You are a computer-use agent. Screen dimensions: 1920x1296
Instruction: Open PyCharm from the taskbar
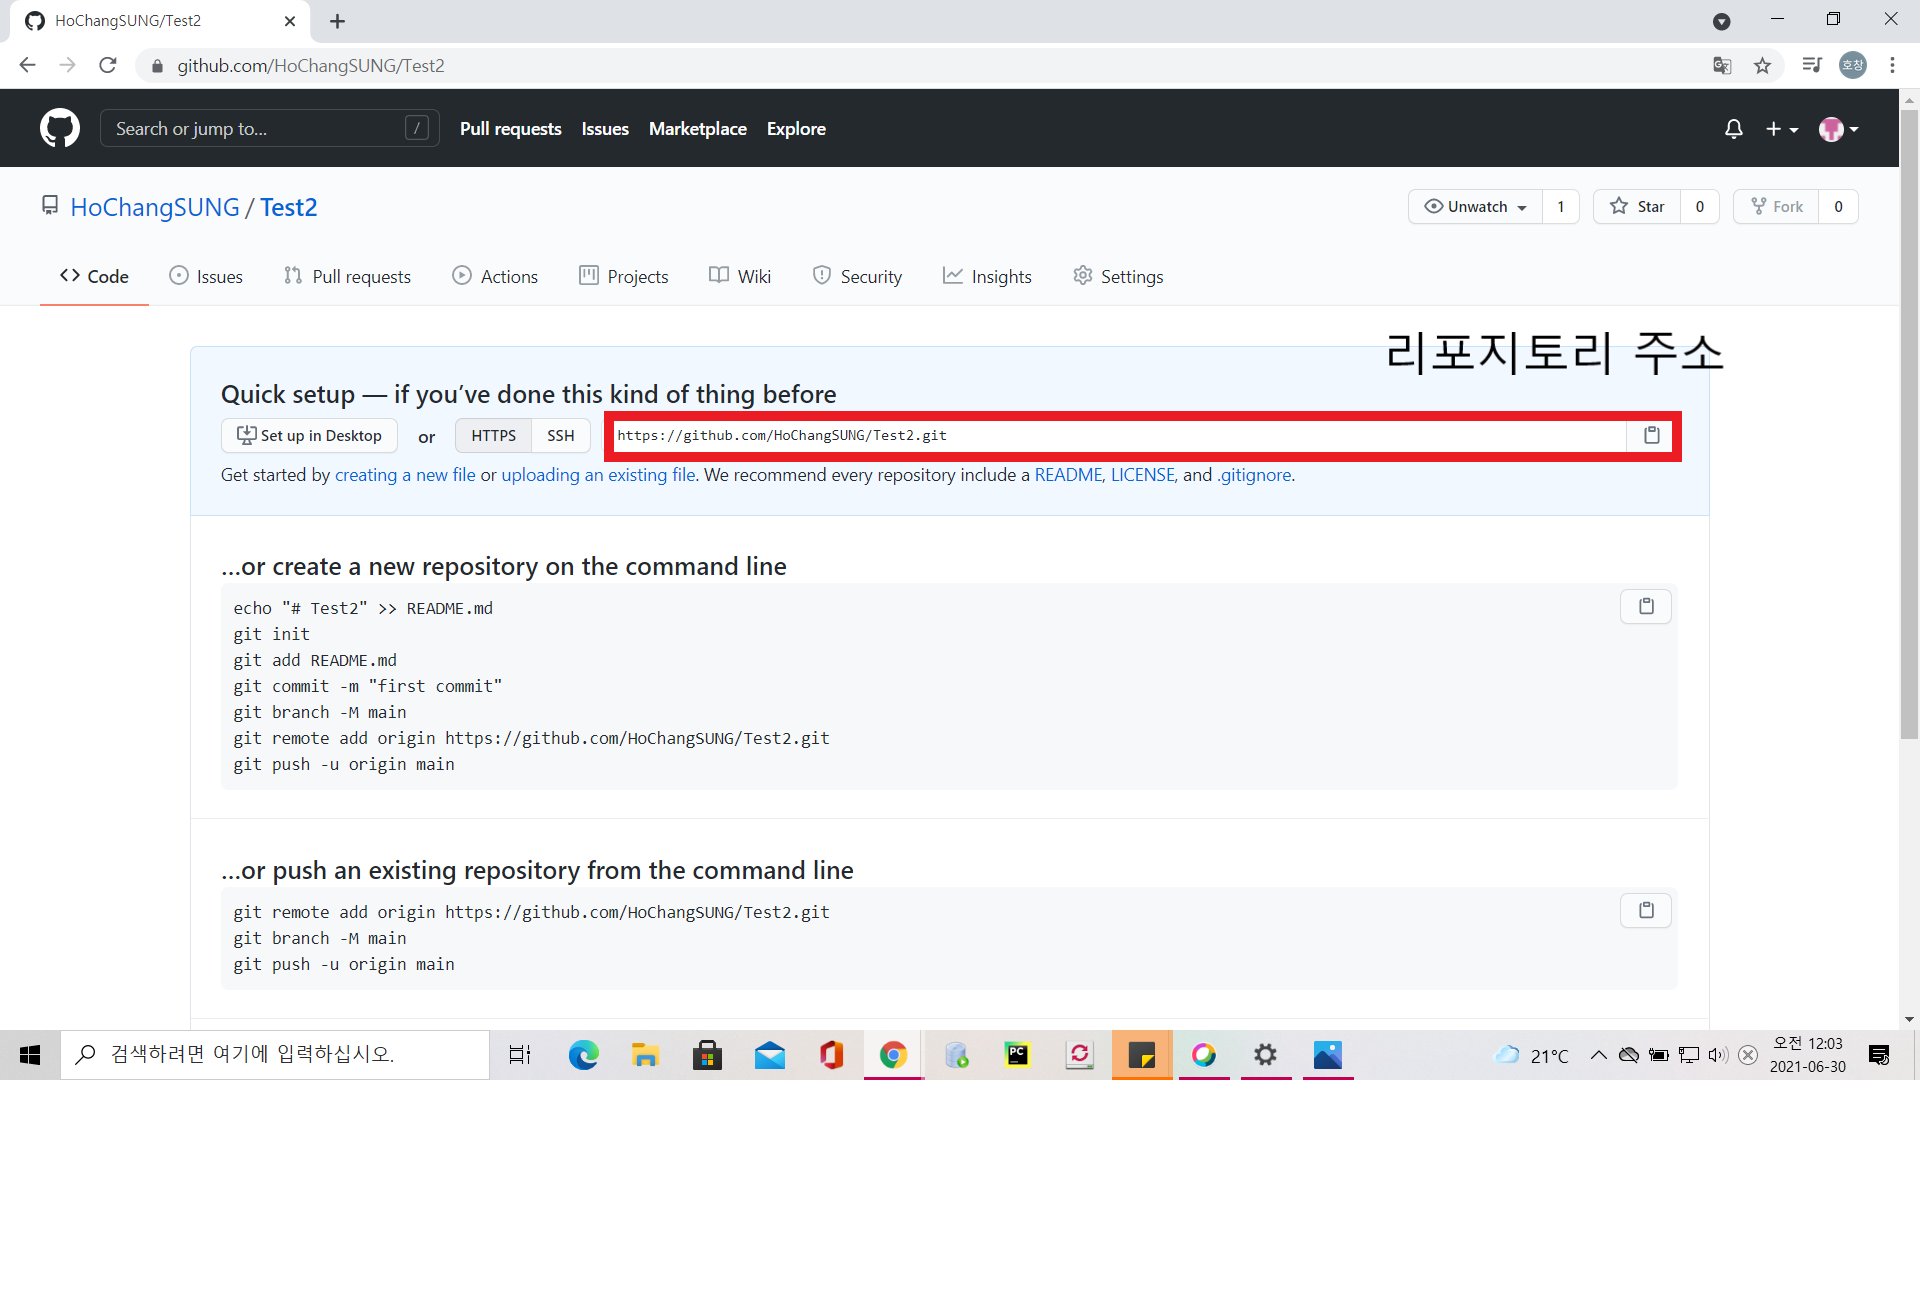click(1017, 1055)
